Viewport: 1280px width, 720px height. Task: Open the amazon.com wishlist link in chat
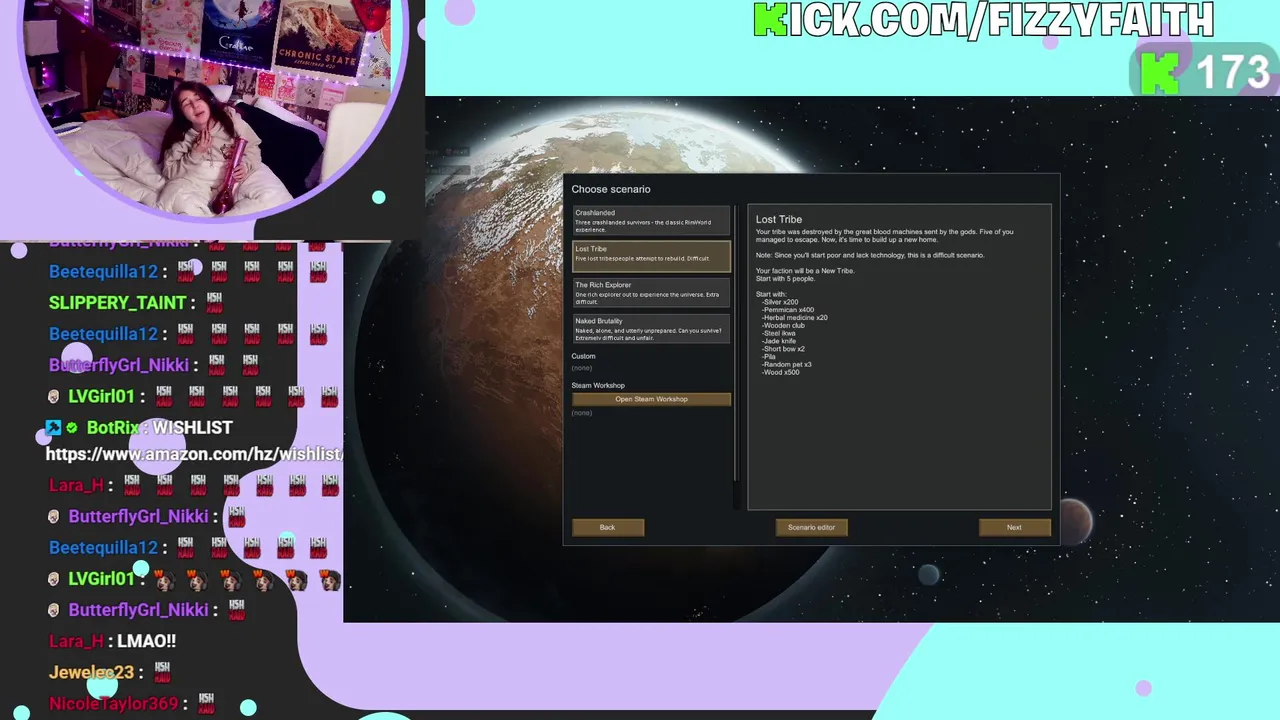click(194, 454)
